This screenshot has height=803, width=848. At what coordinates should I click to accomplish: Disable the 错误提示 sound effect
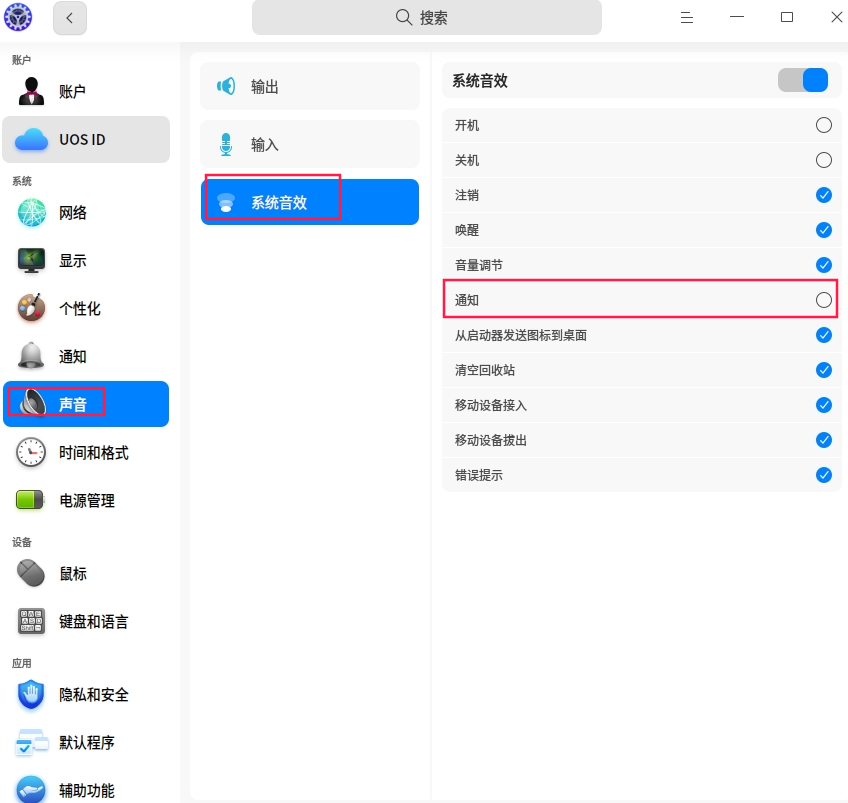click(824, 475)
